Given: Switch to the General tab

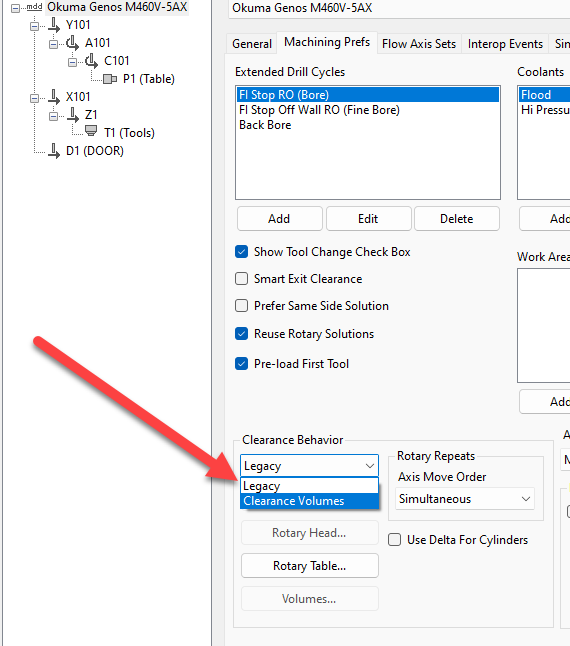Looking at the screenshot, I should 252,44.
